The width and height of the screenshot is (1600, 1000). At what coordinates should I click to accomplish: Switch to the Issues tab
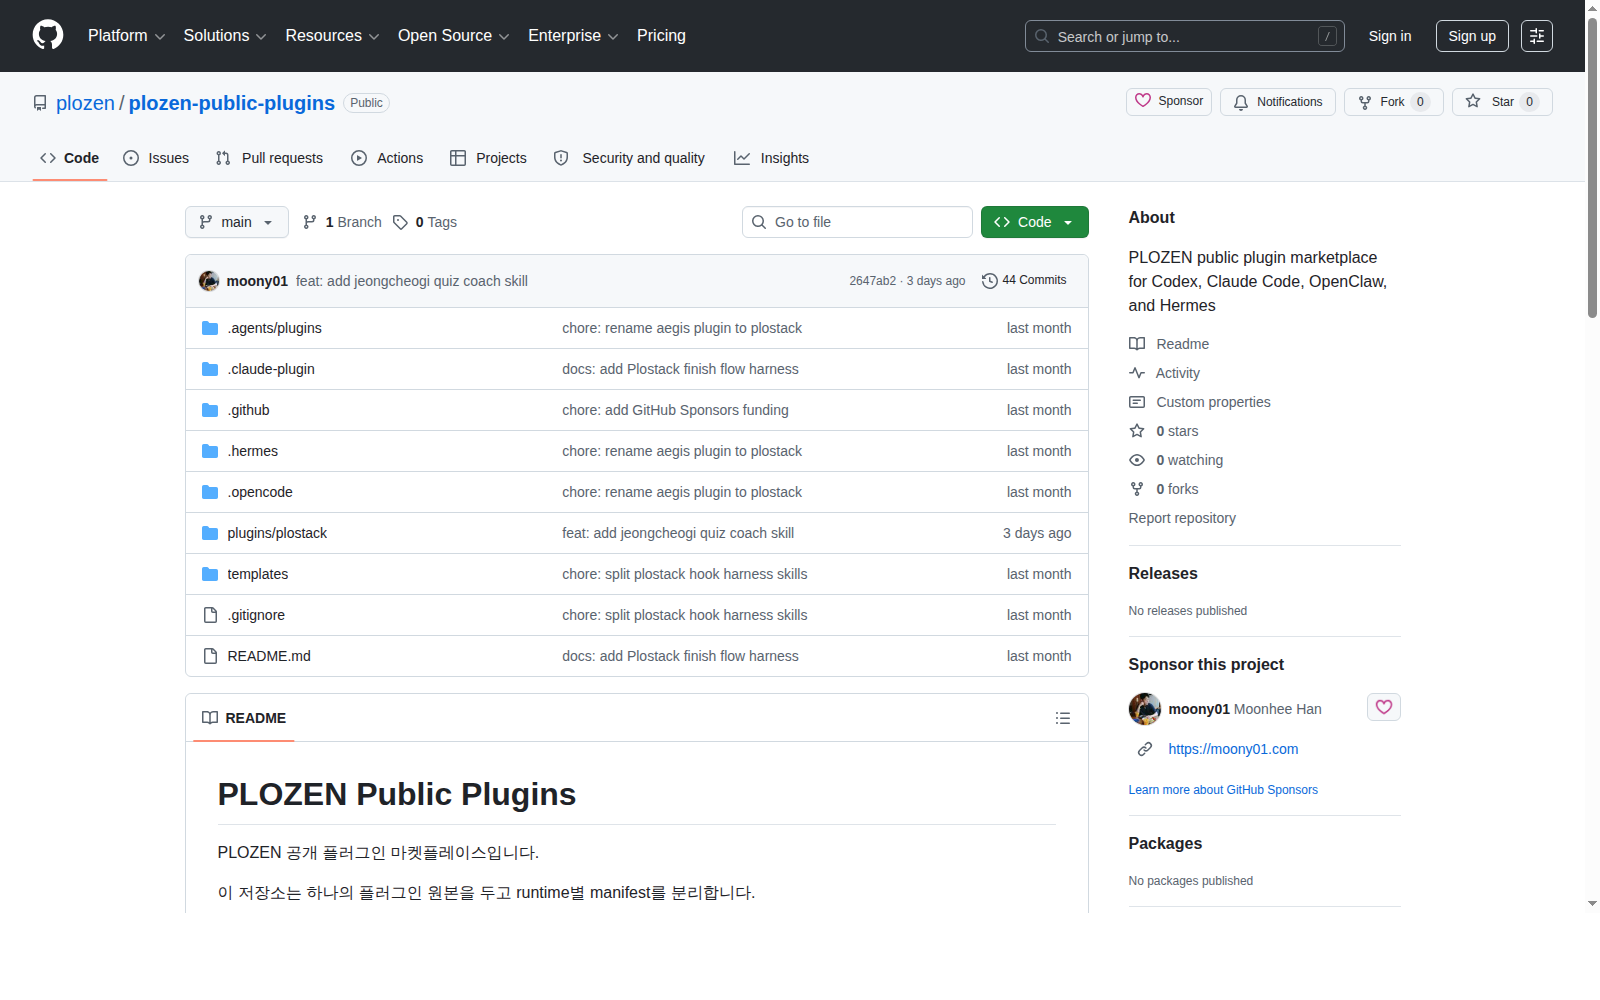click(x=156, y=158)
